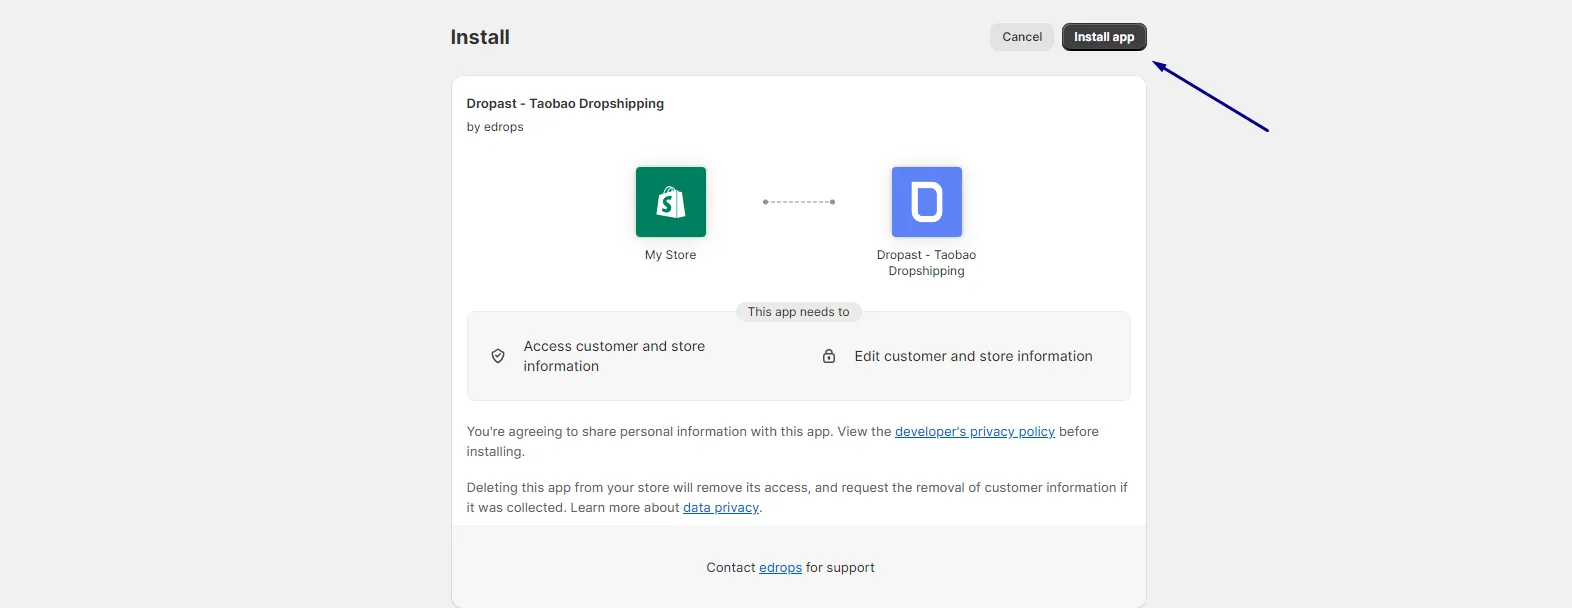Click the lock icon beside Edit customer information
1572x608 pixels.
coord(829,356)
